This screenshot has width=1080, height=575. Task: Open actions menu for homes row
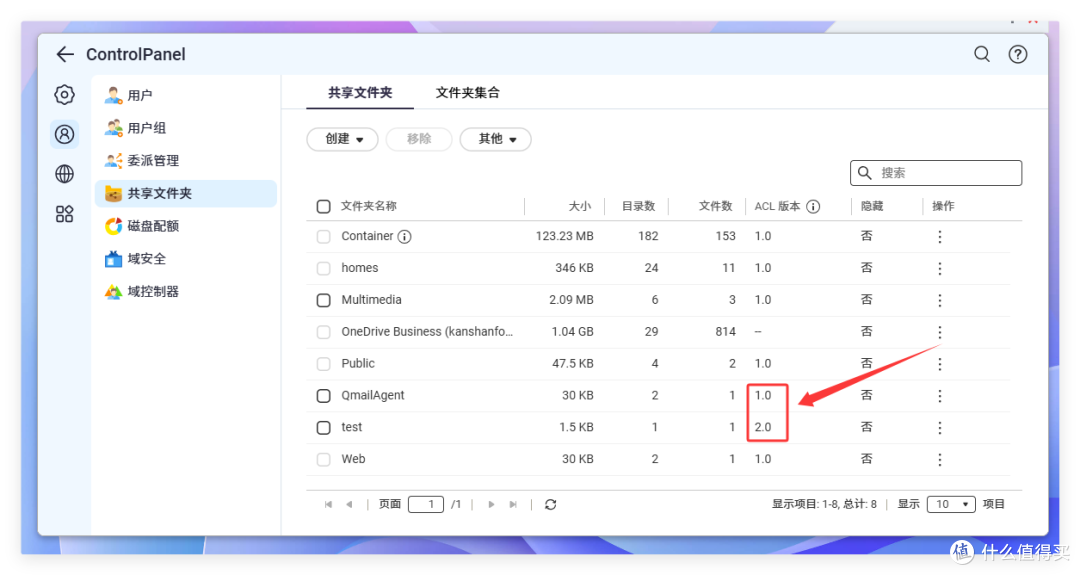tap(939, 268)
